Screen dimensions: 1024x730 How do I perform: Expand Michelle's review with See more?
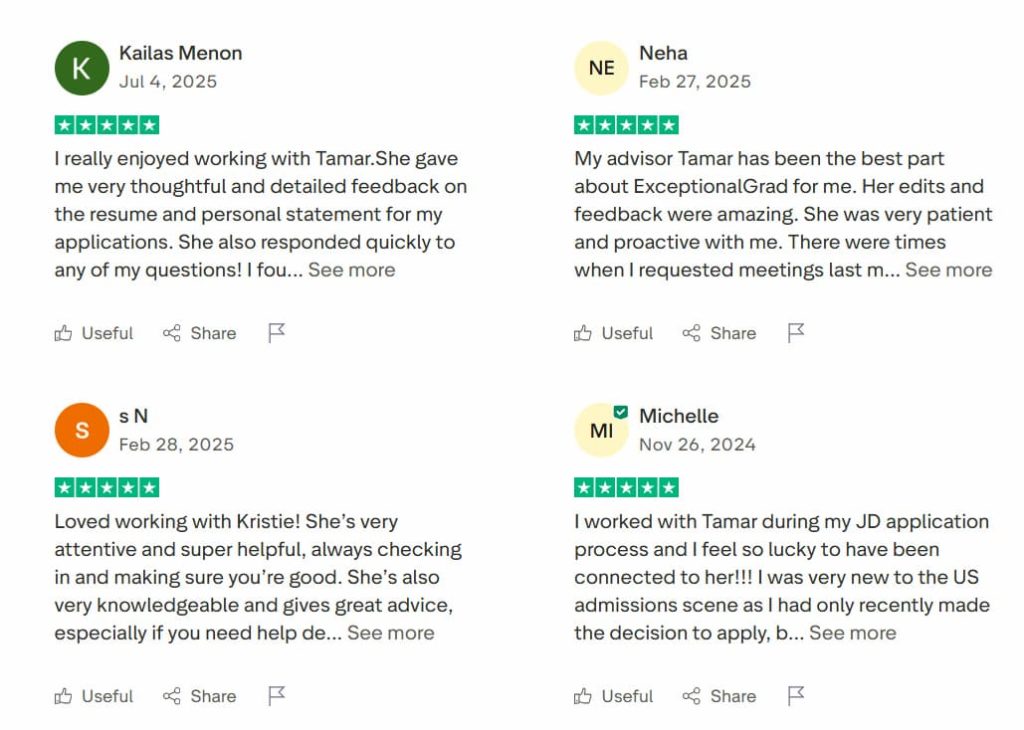(x=852, y=633)
